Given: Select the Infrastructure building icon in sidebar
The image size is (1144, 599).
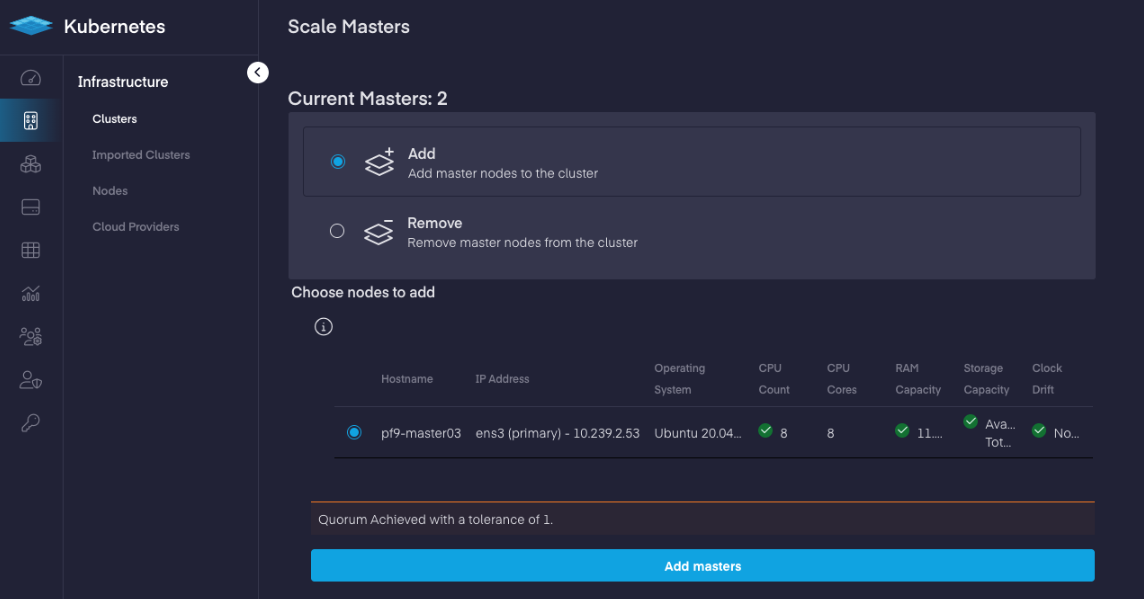Looking at the screenshot, I should (31, 120).
